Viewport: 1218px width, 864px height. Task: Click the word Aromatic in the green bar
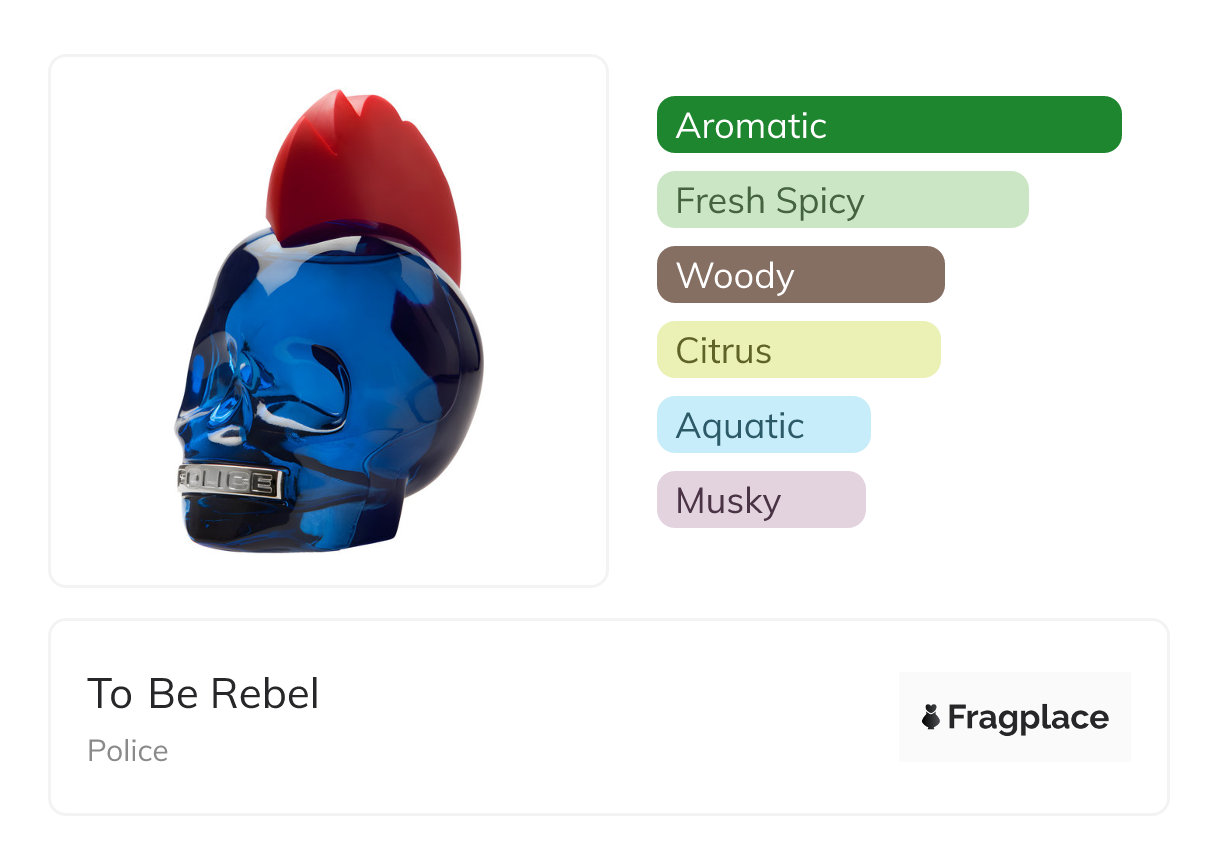click(751, 126)
